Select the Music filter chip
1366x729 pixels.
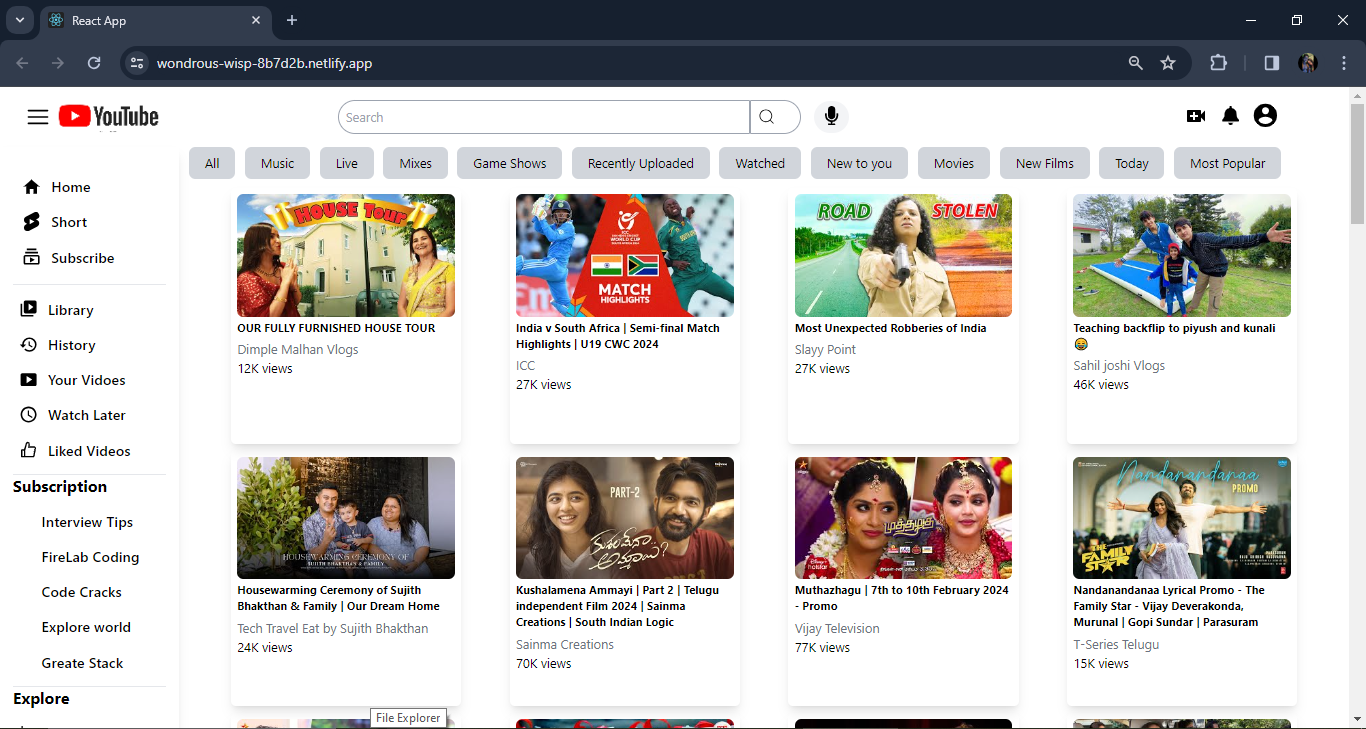(278, 163)
